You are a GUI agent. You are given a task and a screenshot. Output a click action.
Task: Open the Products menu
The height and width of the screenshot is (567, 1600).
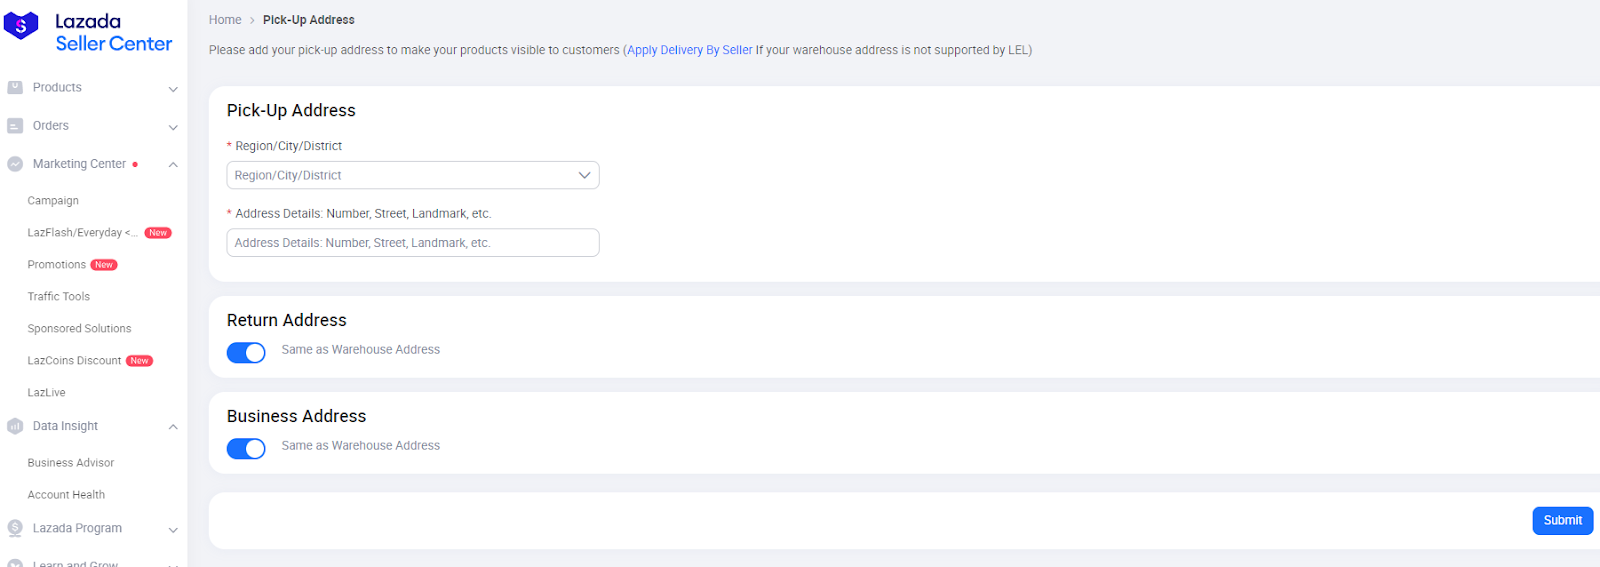57,88
